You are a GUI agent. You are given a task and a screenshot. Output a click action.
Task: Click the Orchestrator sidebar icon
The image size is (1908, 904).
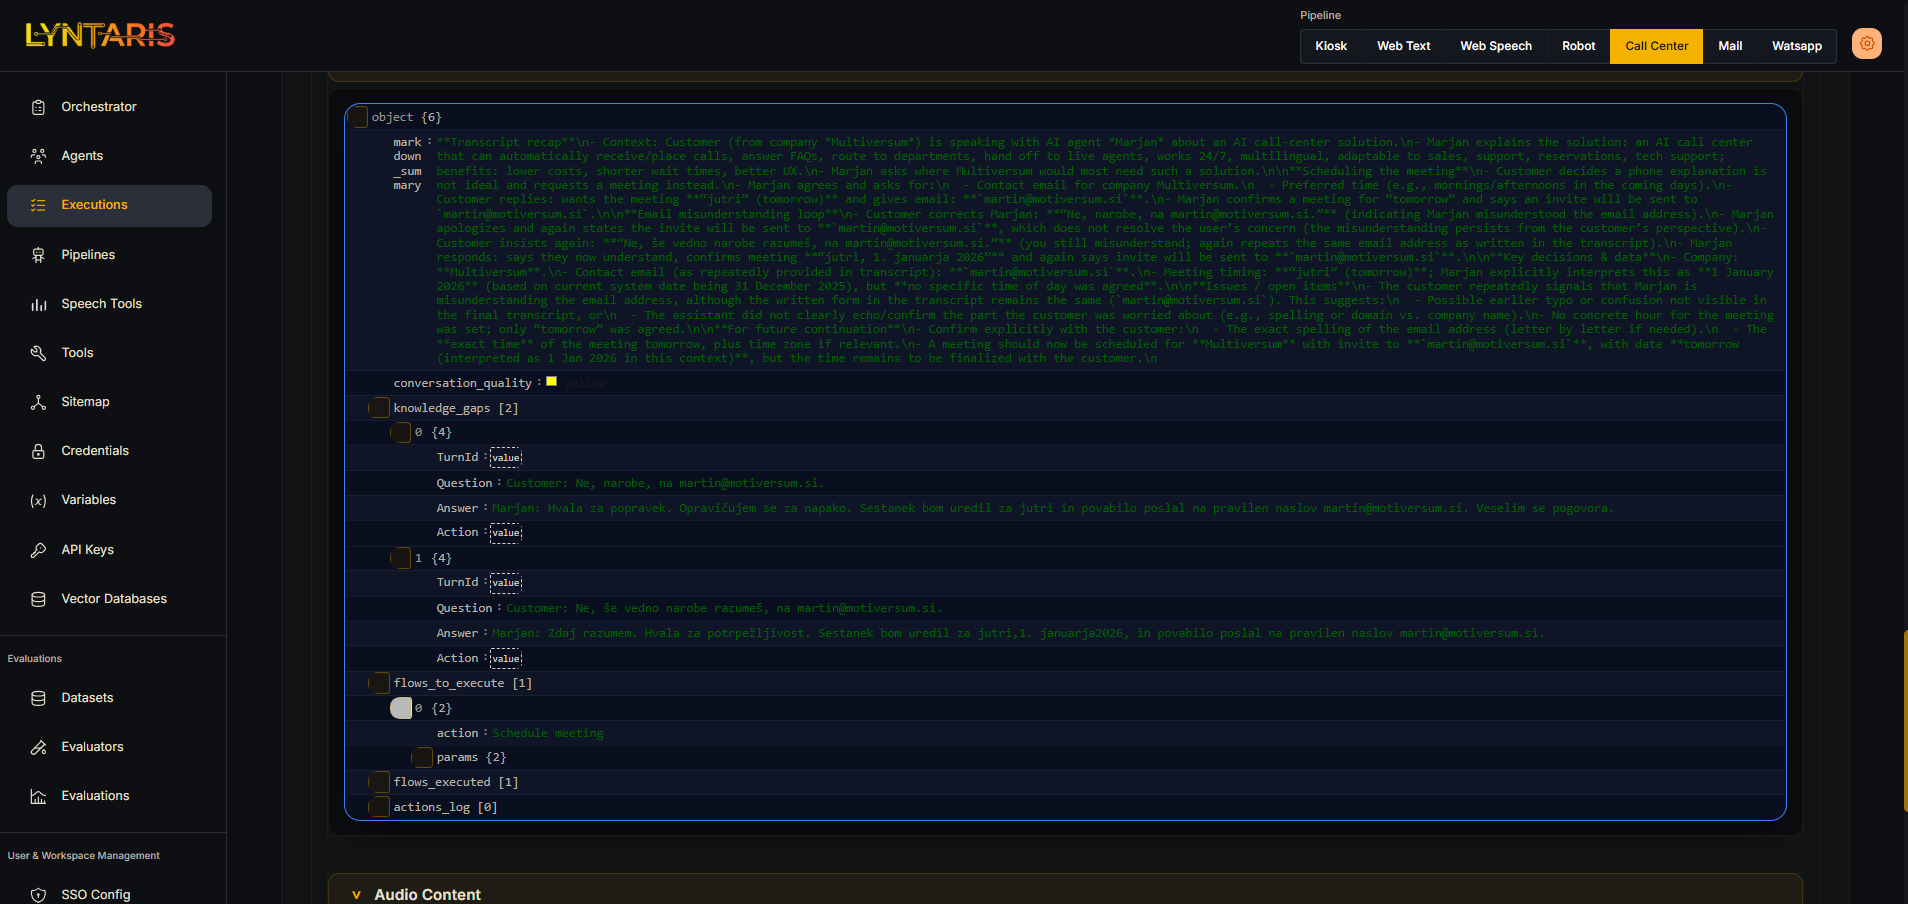(x=38, y=107)
